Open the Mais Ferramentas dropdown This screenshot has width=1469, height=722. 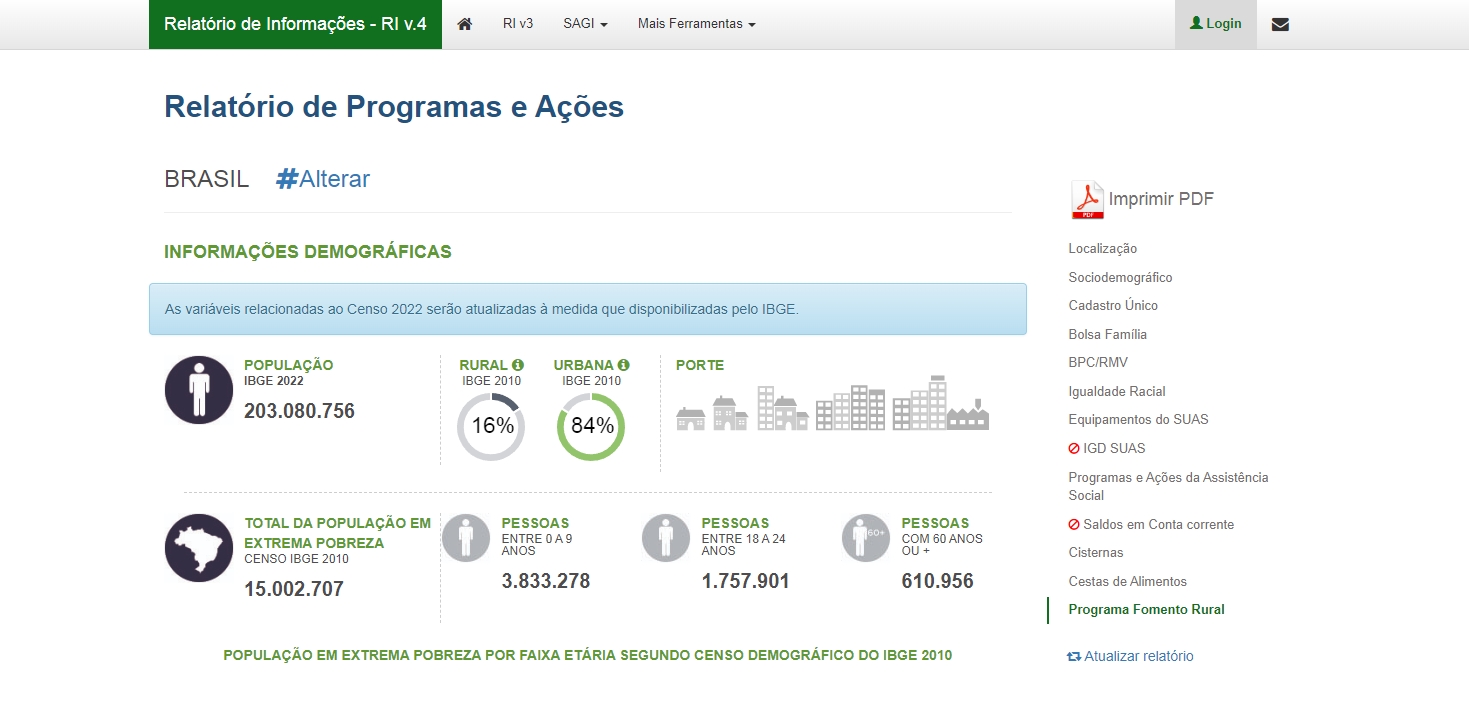pyautogui.click(x=696, y=24)
